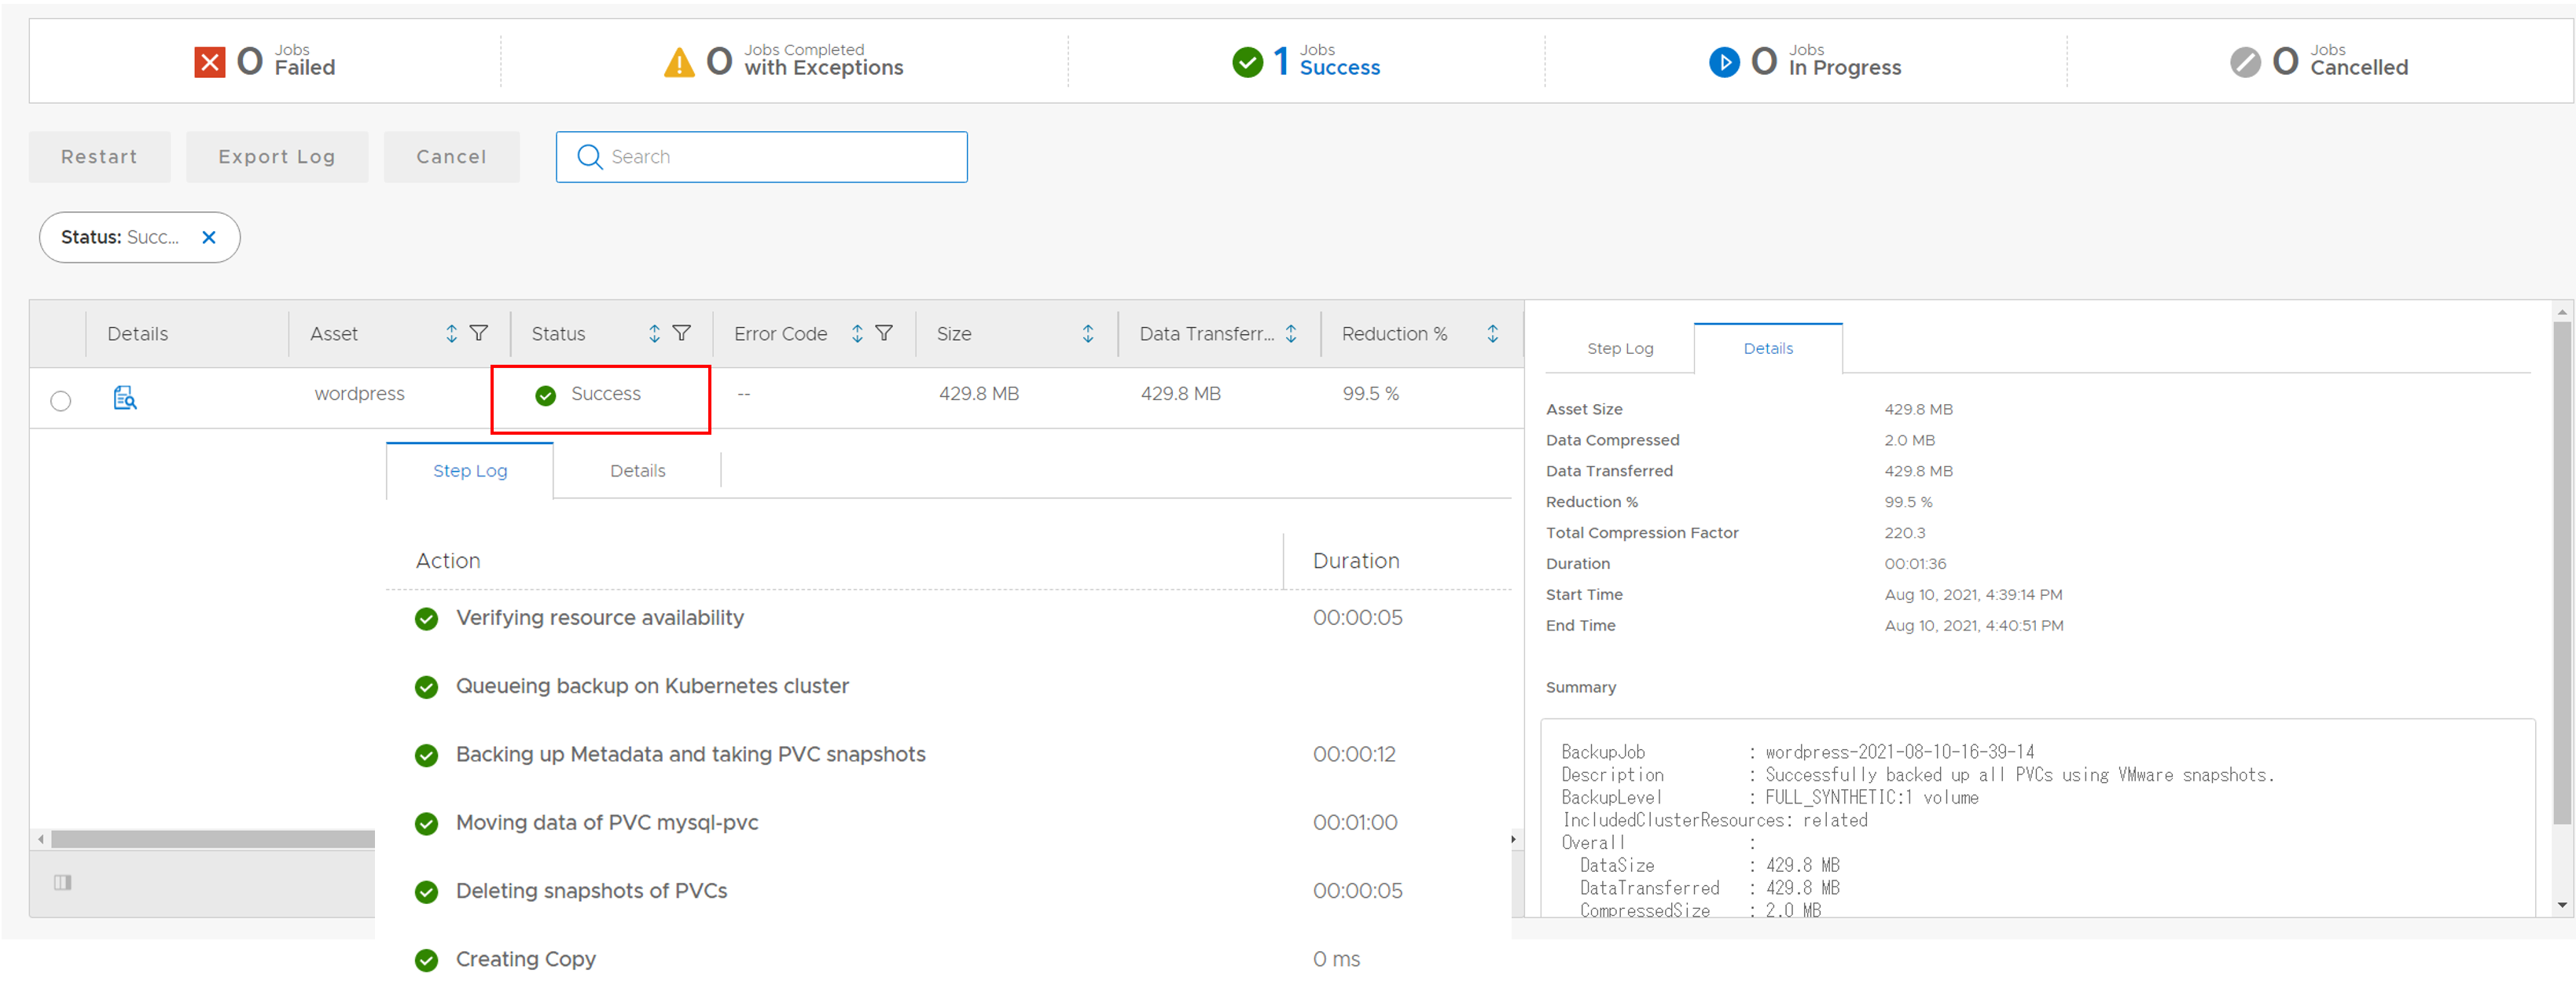Viewport: 2576px width, 996px height.
Task: Click the Creating Copy step entry
Action: [x=525, y=959]
